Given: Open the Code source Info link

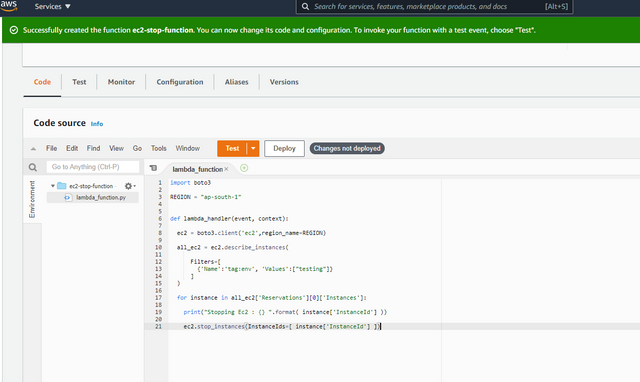Looking at the screenshot, I should coord(97,124).
